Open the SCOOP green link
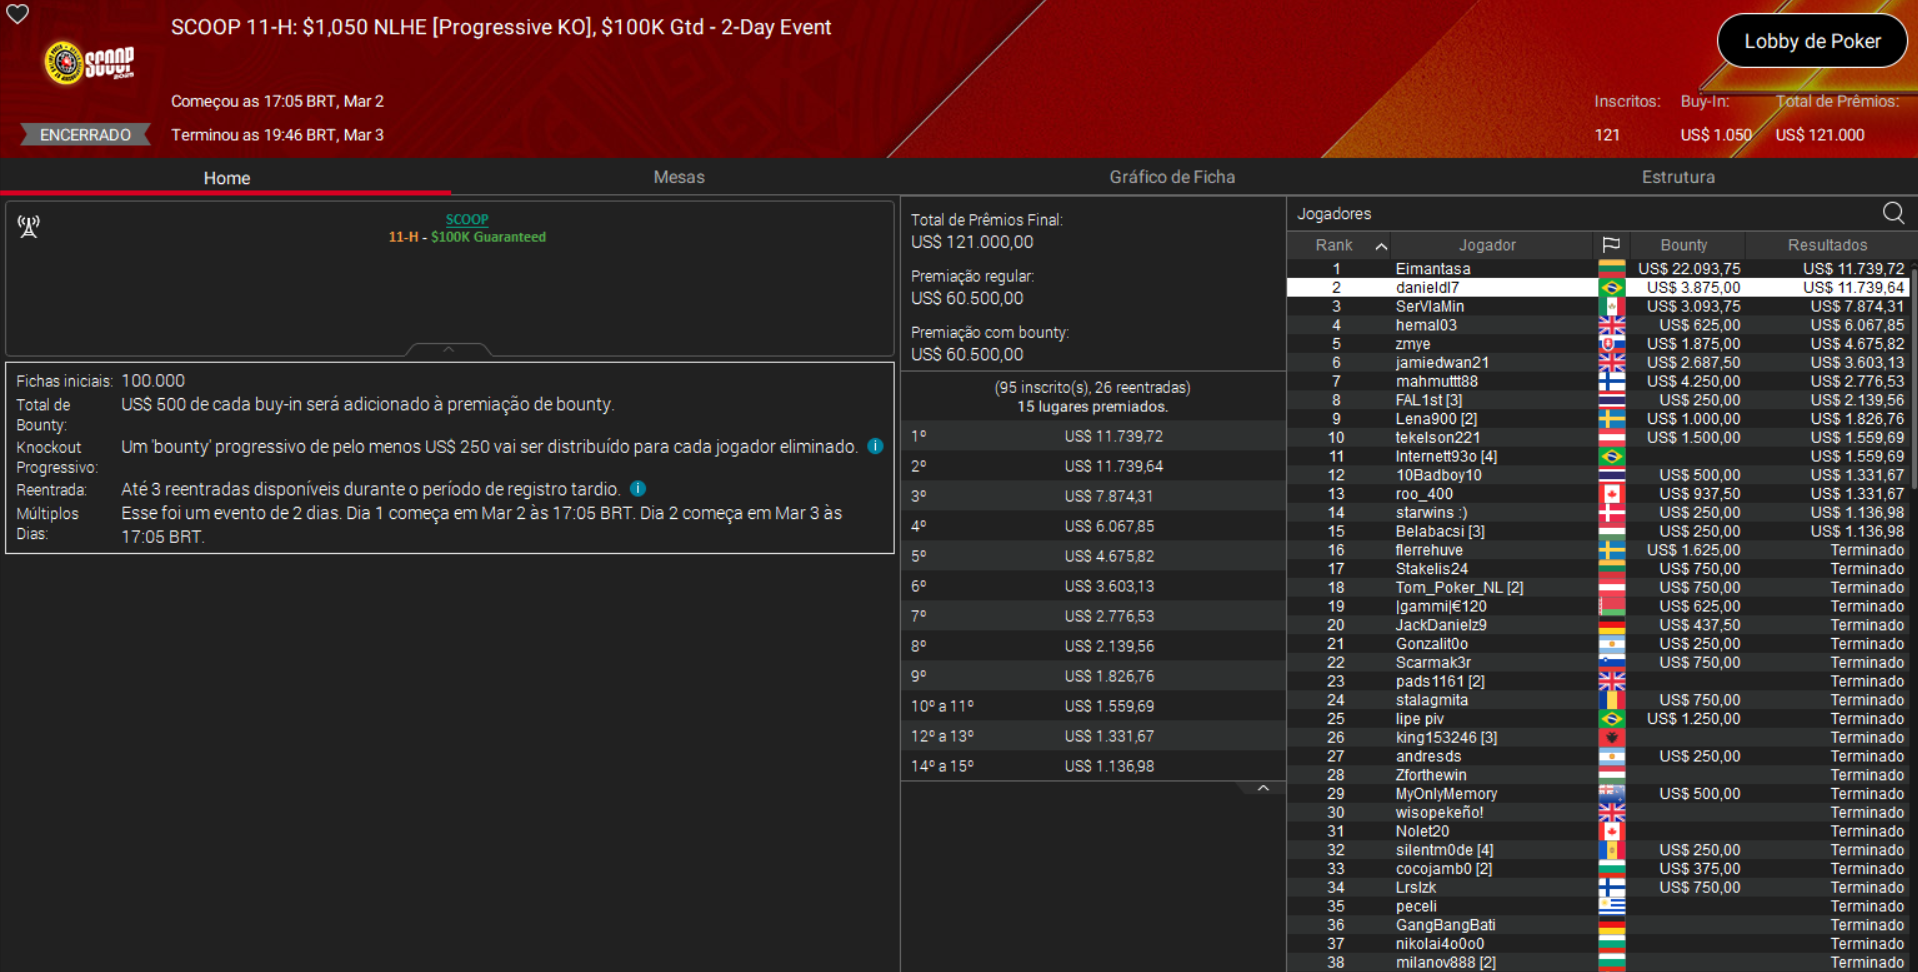The height and width of the screenshot is (972, 1918). click(x=466, y=219)
